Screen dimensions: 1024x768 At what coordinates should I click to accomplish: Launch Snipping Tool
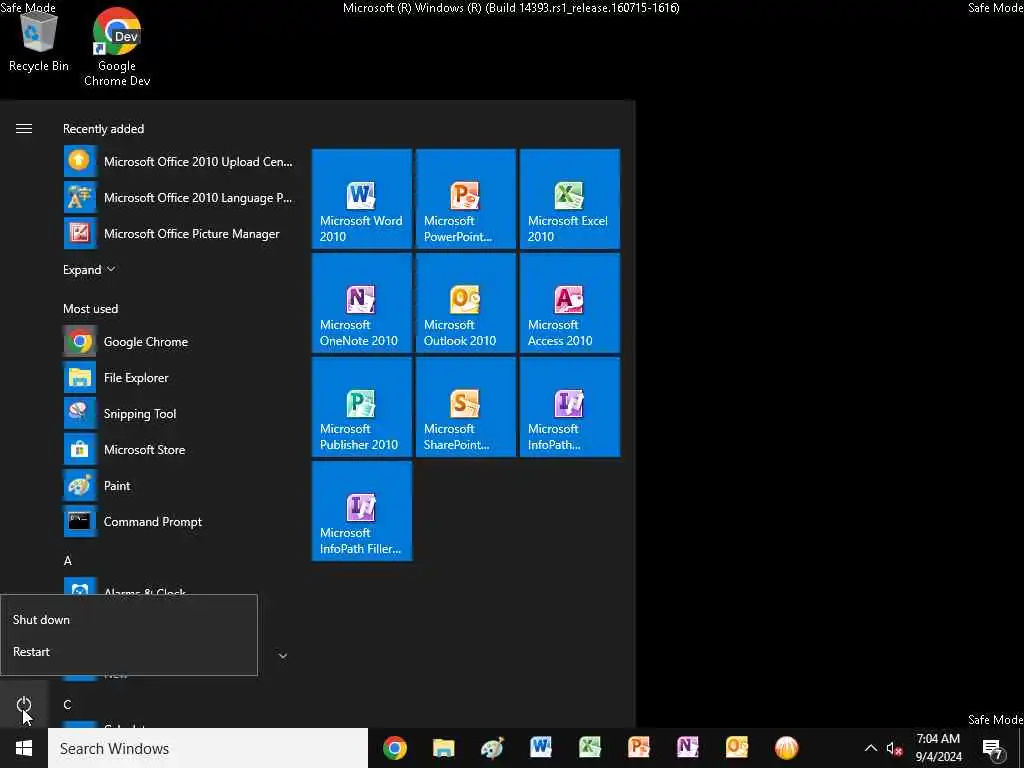tap(179, 413)
